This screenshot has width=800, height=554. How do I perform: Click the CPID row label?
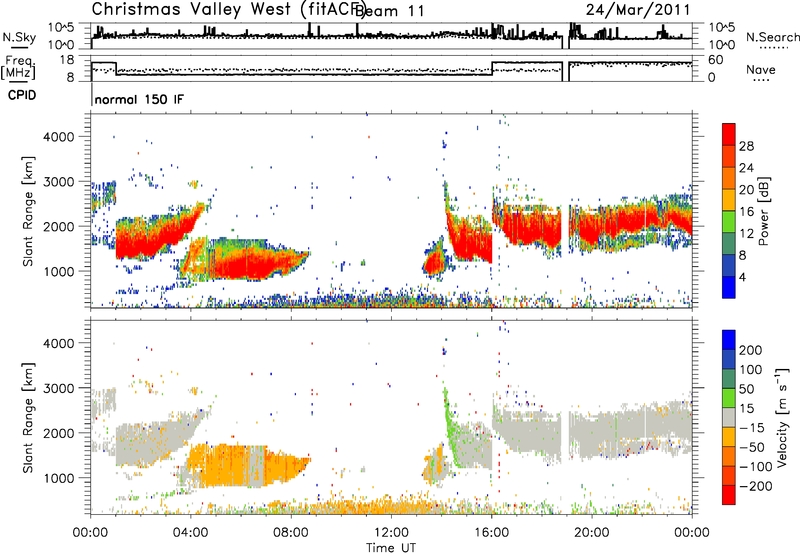point(21,95)
